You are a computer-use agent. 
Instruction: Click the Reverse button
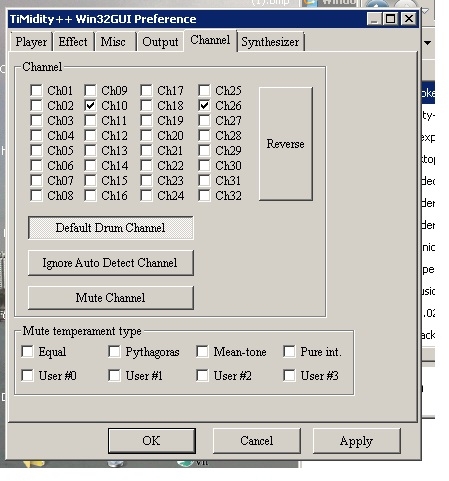(x=286, y=144)
